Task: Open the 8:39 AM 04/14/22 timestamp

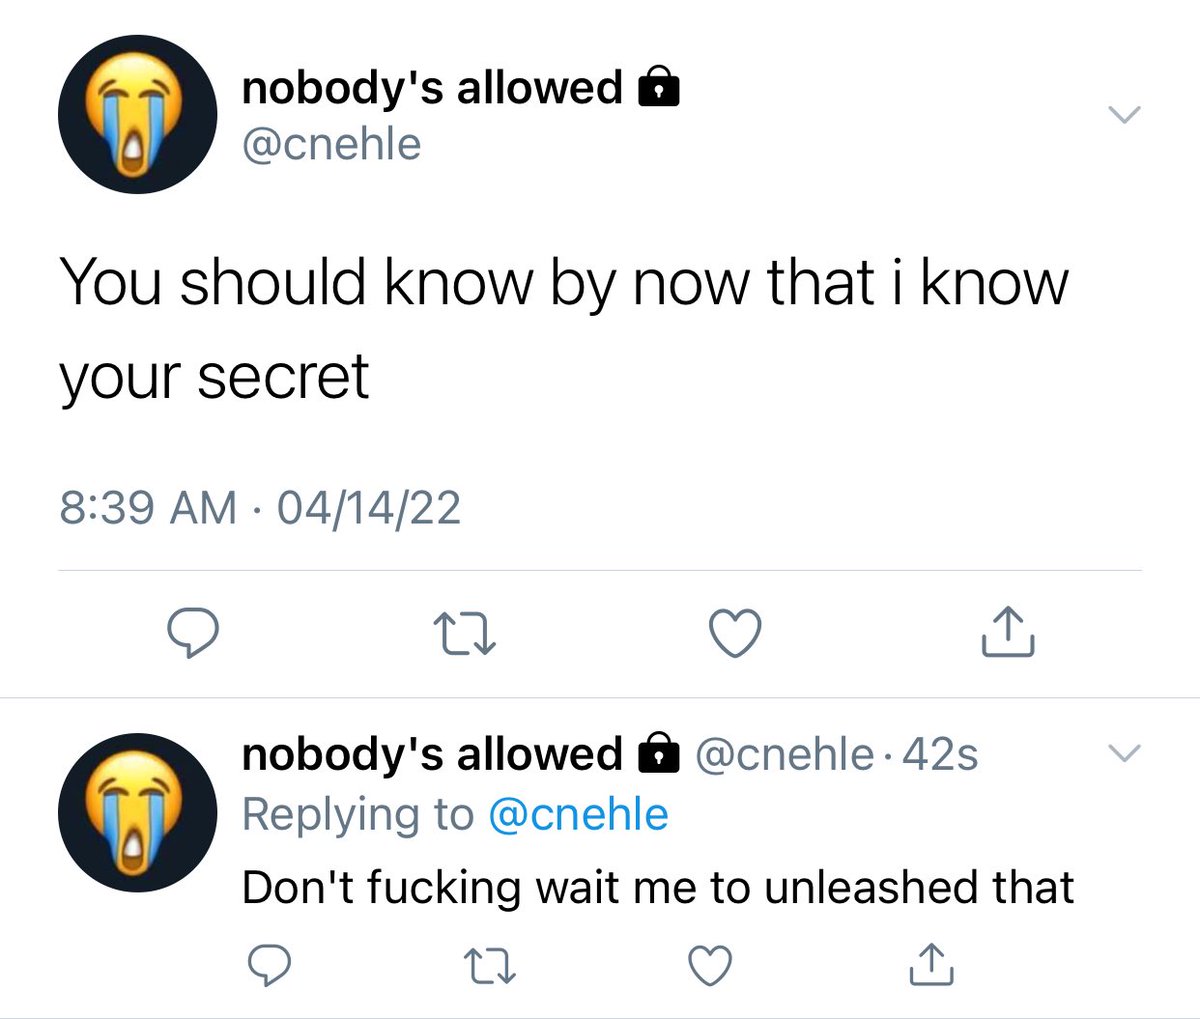Action: pos(260,507)
